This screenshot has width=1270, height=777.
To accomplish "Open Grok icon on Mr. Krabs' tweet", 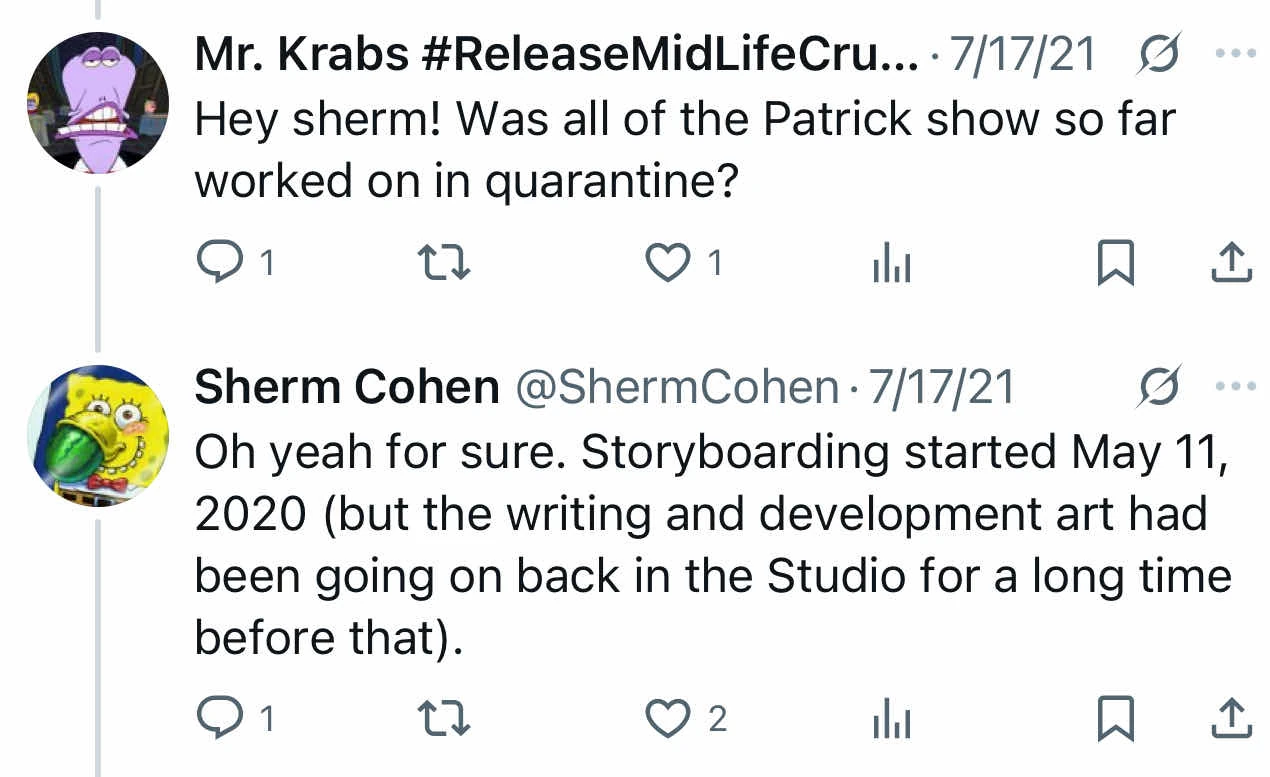I will [1160, 54].
